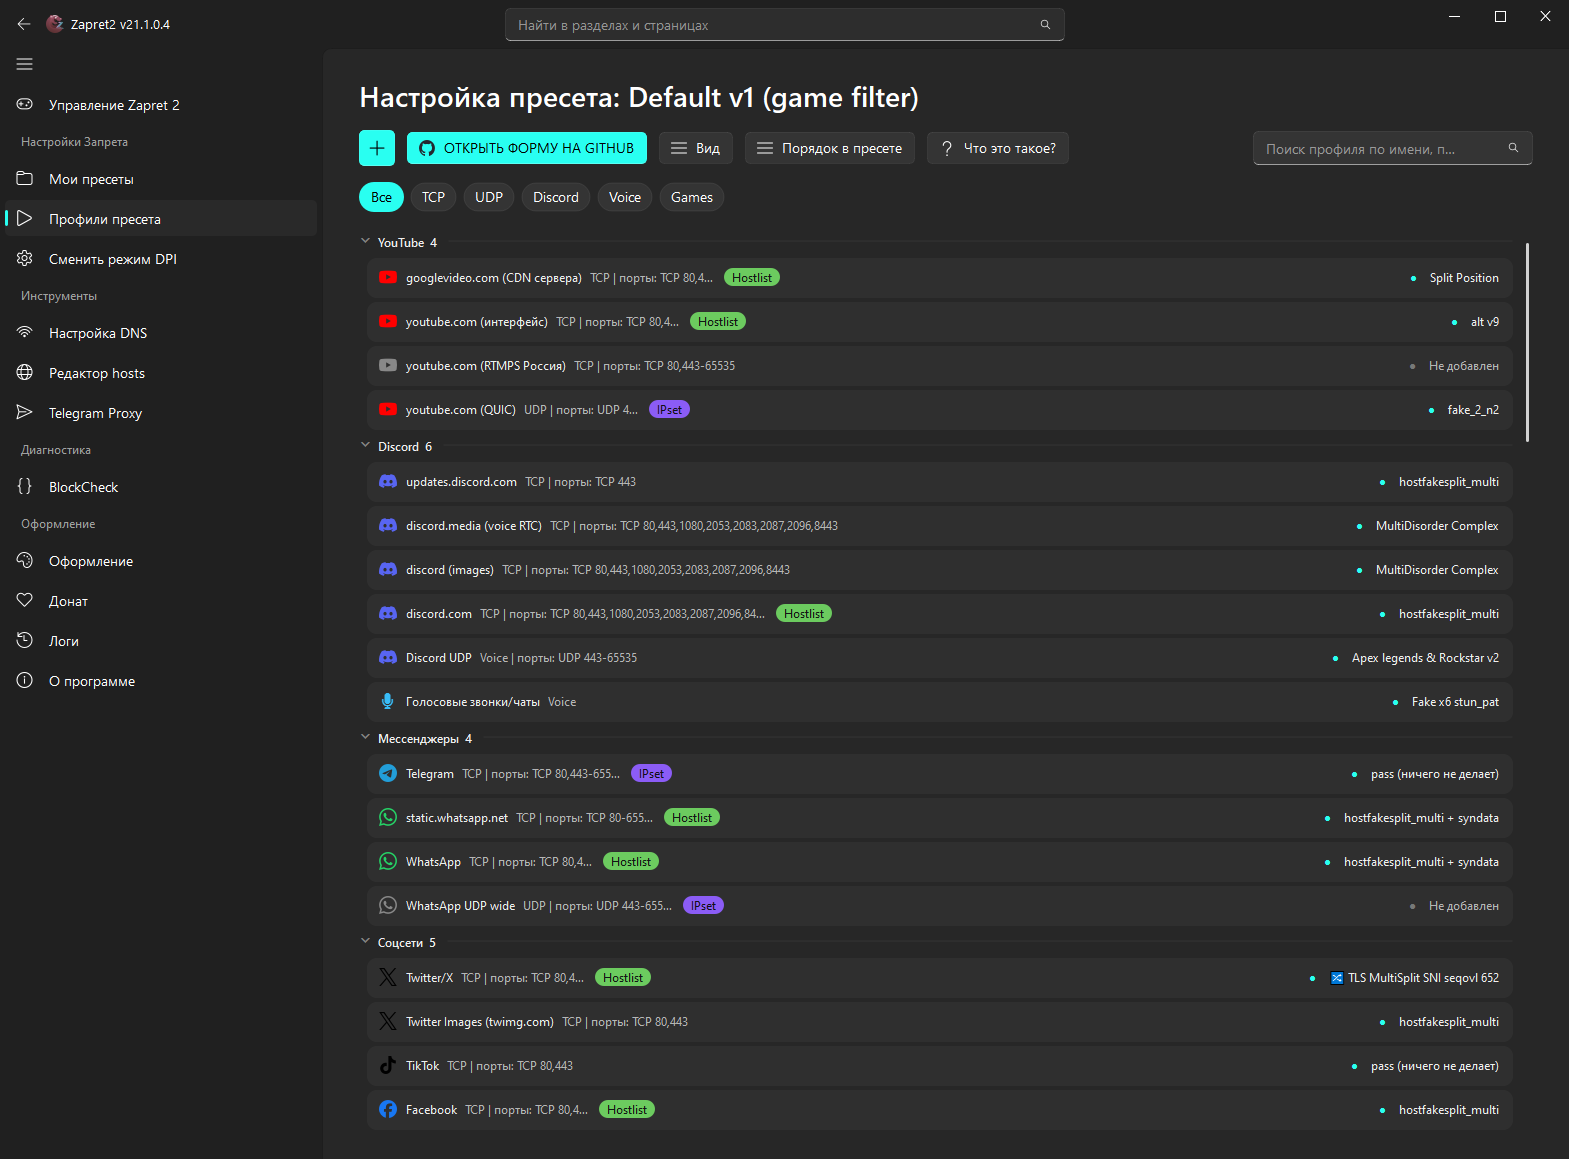This screenshot has height=1159, width=1569.
Task: Click gray YouTube icon of RTMPS Россия row
Action: (388, 366)
